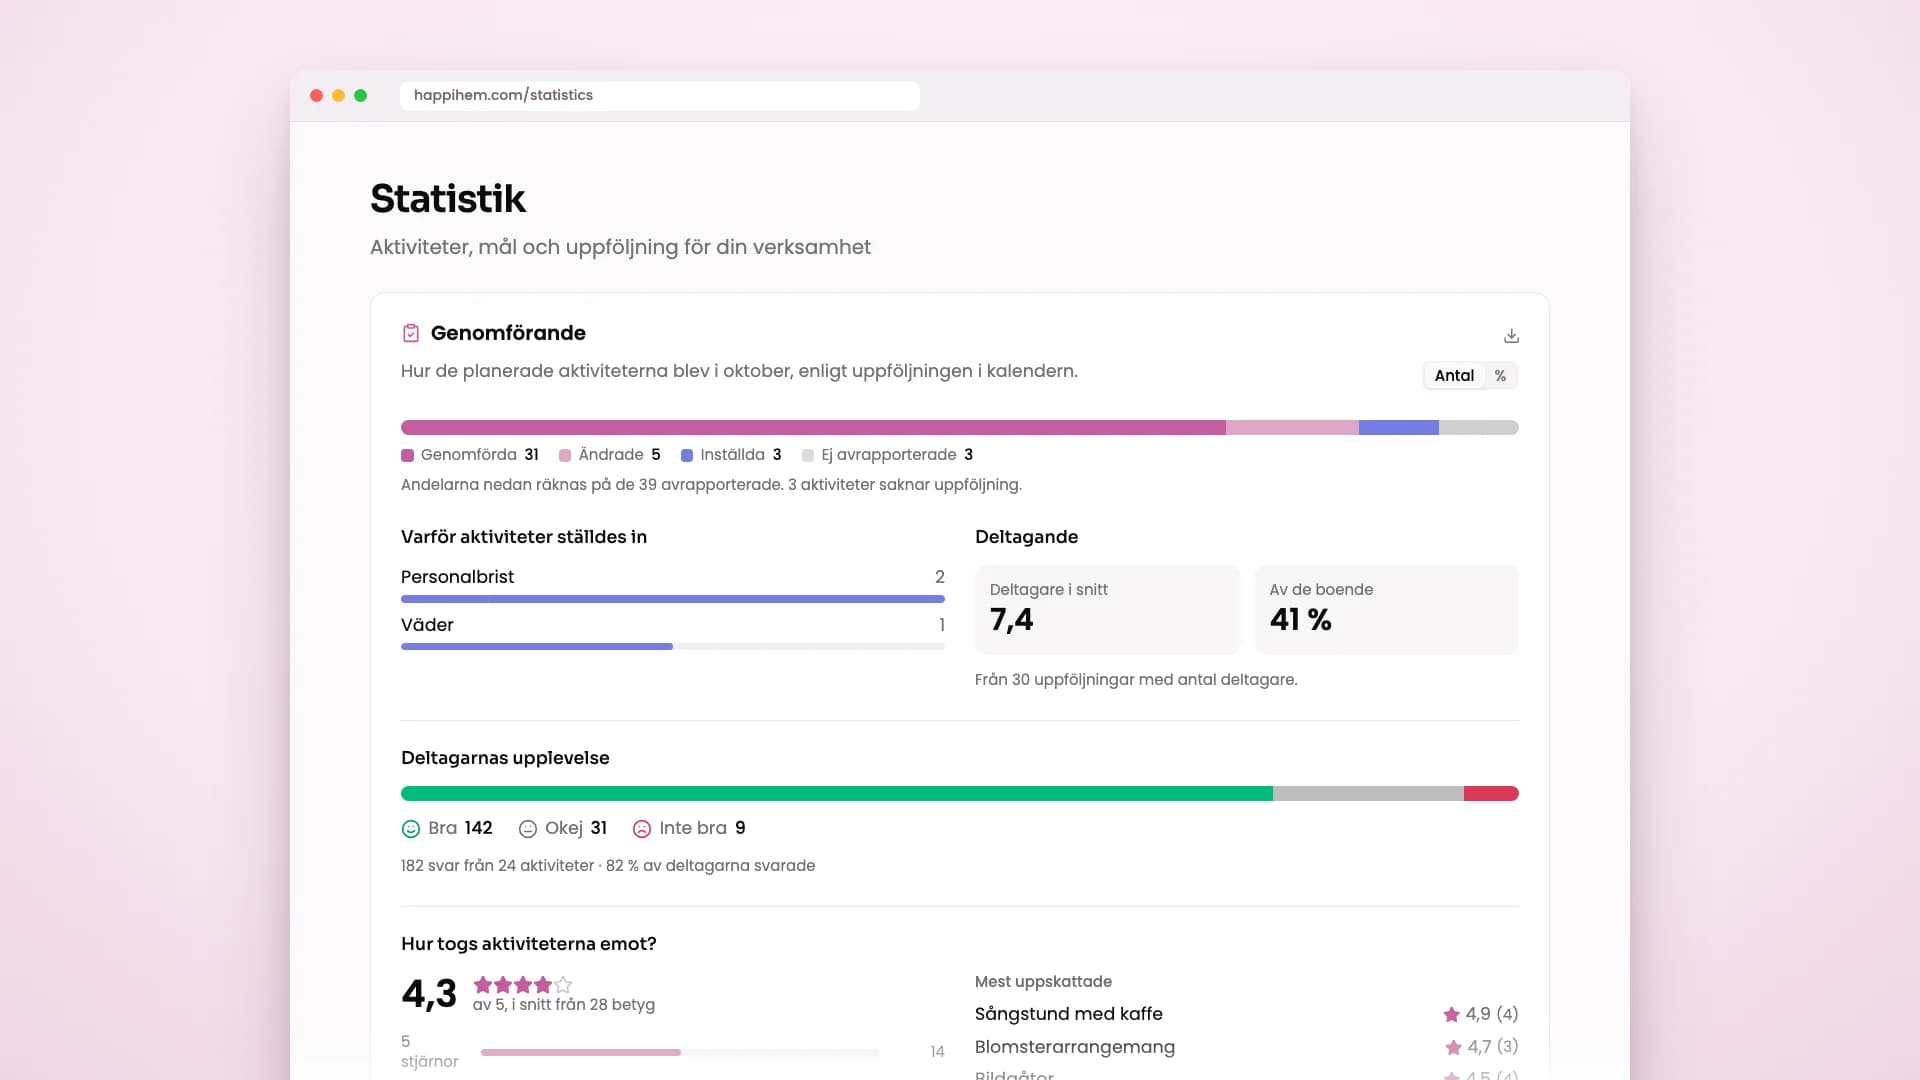Screen dimensions: 1920x1080
Task: Click the sad Inte bra face icon
Action: [x=642, y=829]
